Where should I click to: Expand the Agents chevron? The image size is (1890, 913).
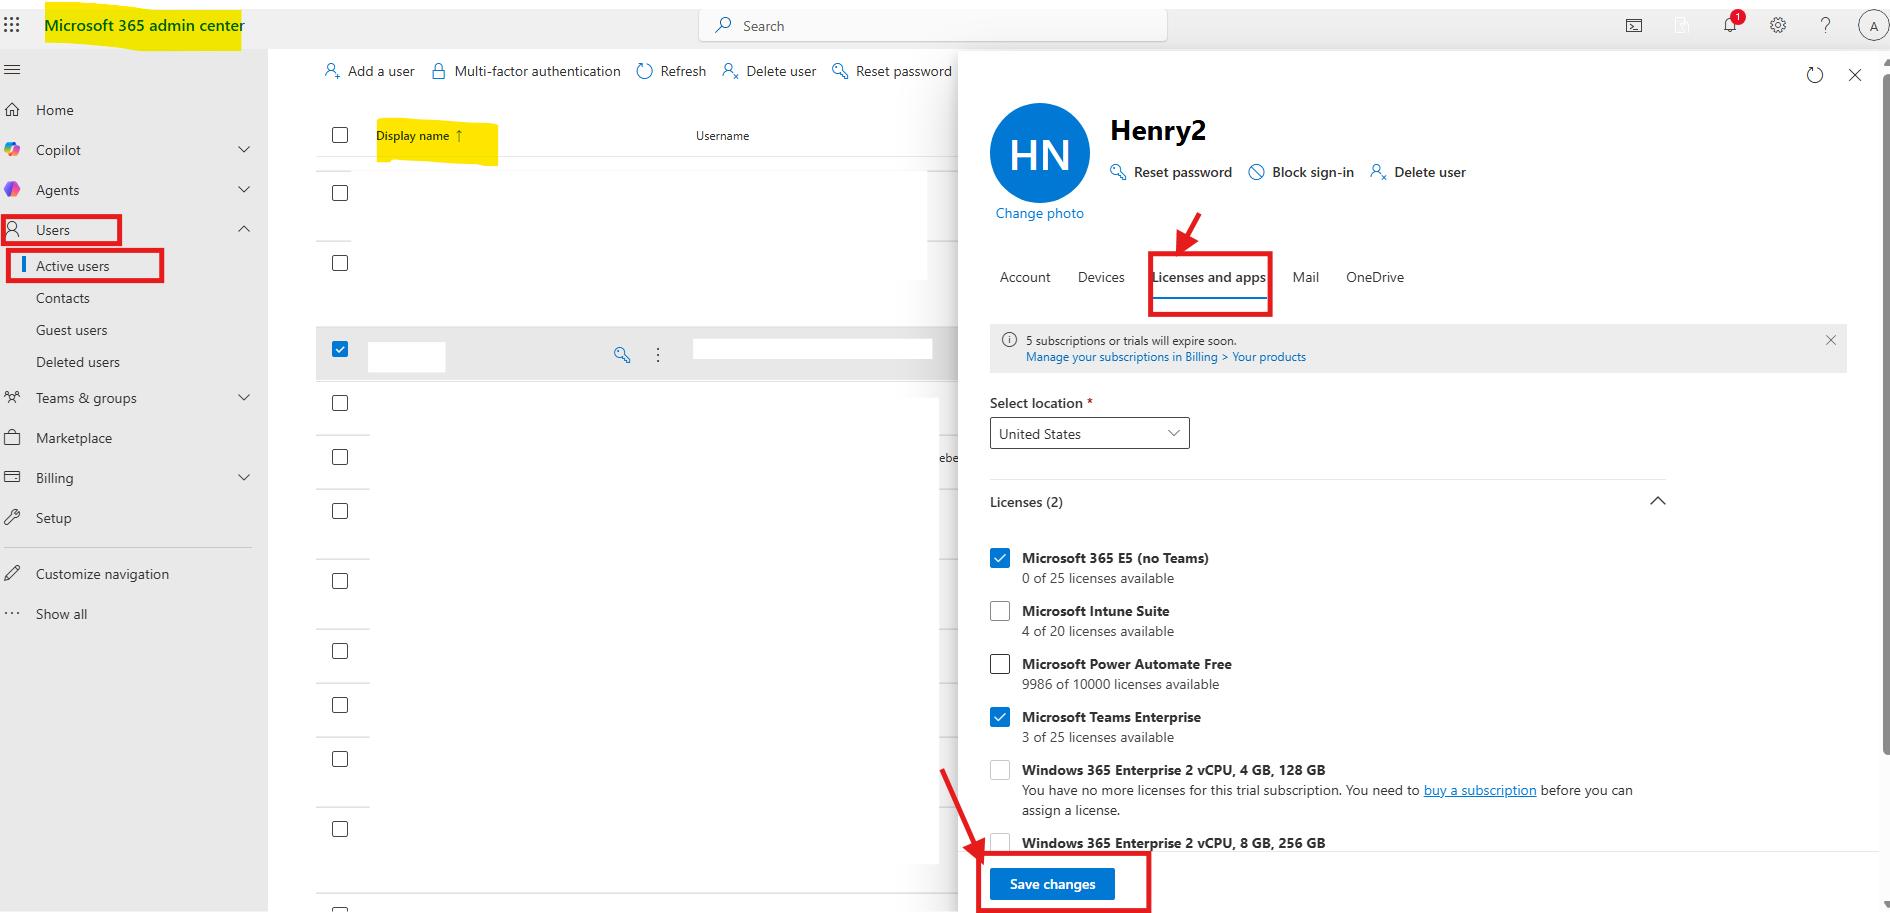pyautogui.click(x=244, y=189)
